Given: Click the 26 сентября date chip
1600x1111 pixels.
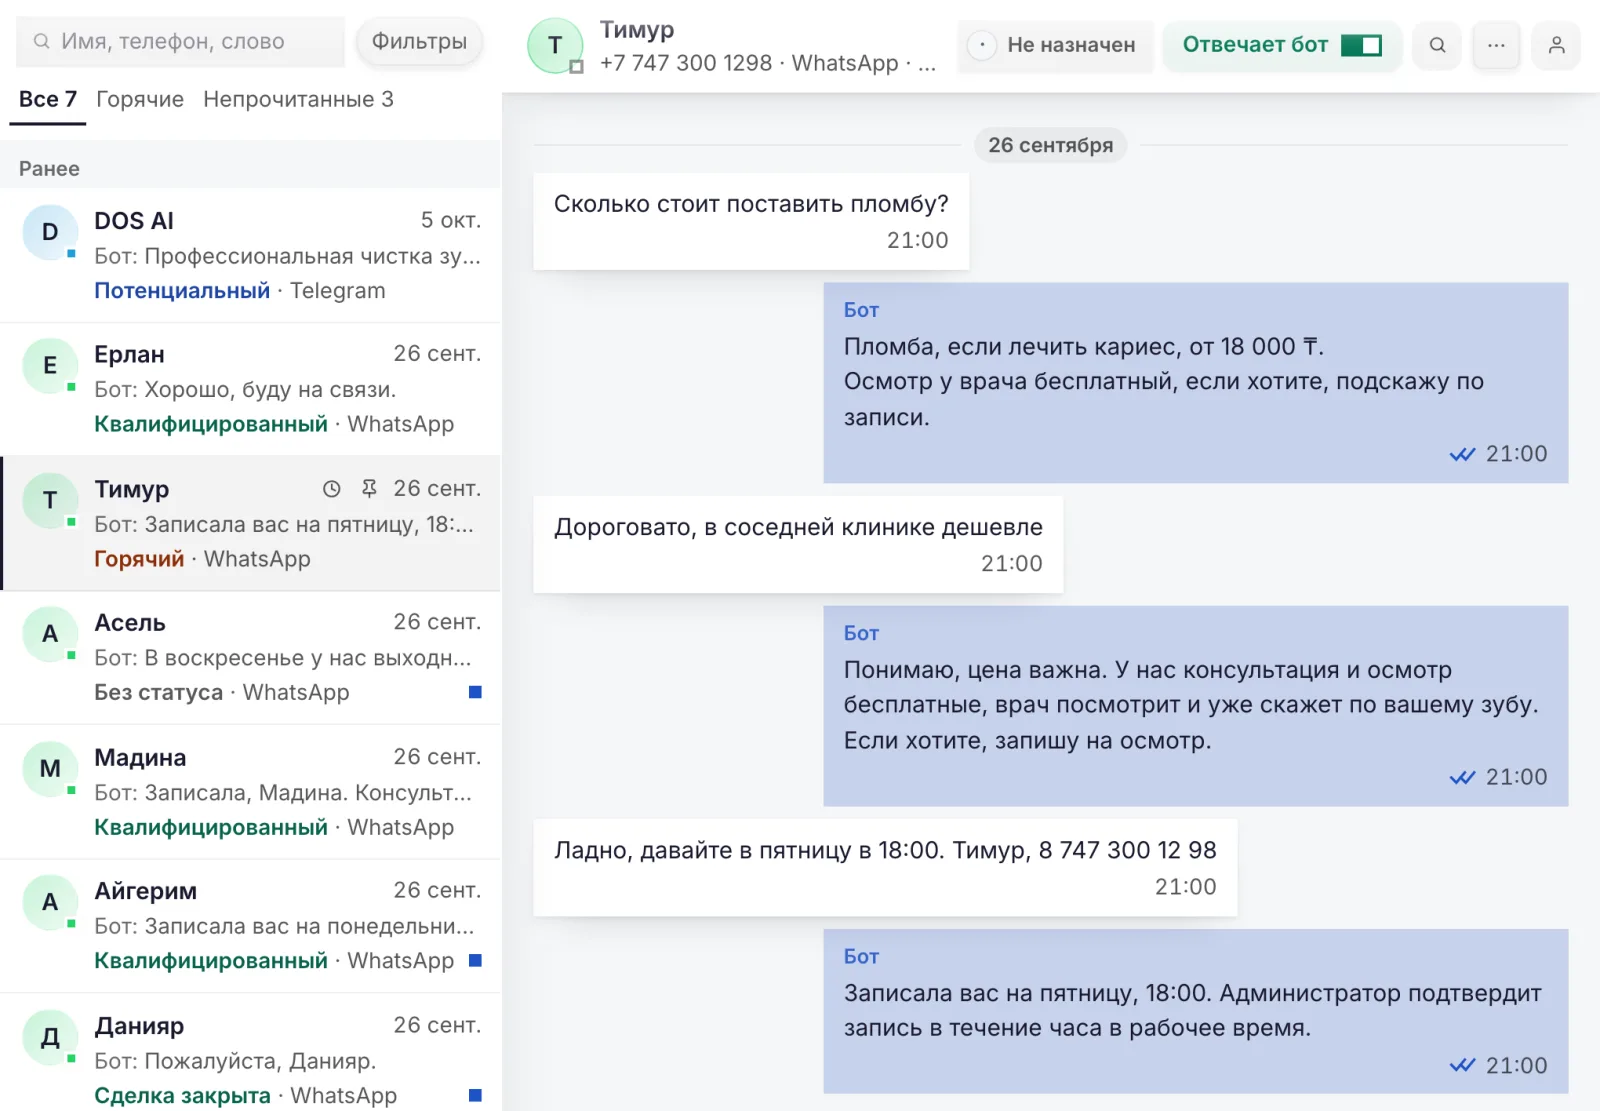Looking at the screenshot, I should coord(1050,145).
